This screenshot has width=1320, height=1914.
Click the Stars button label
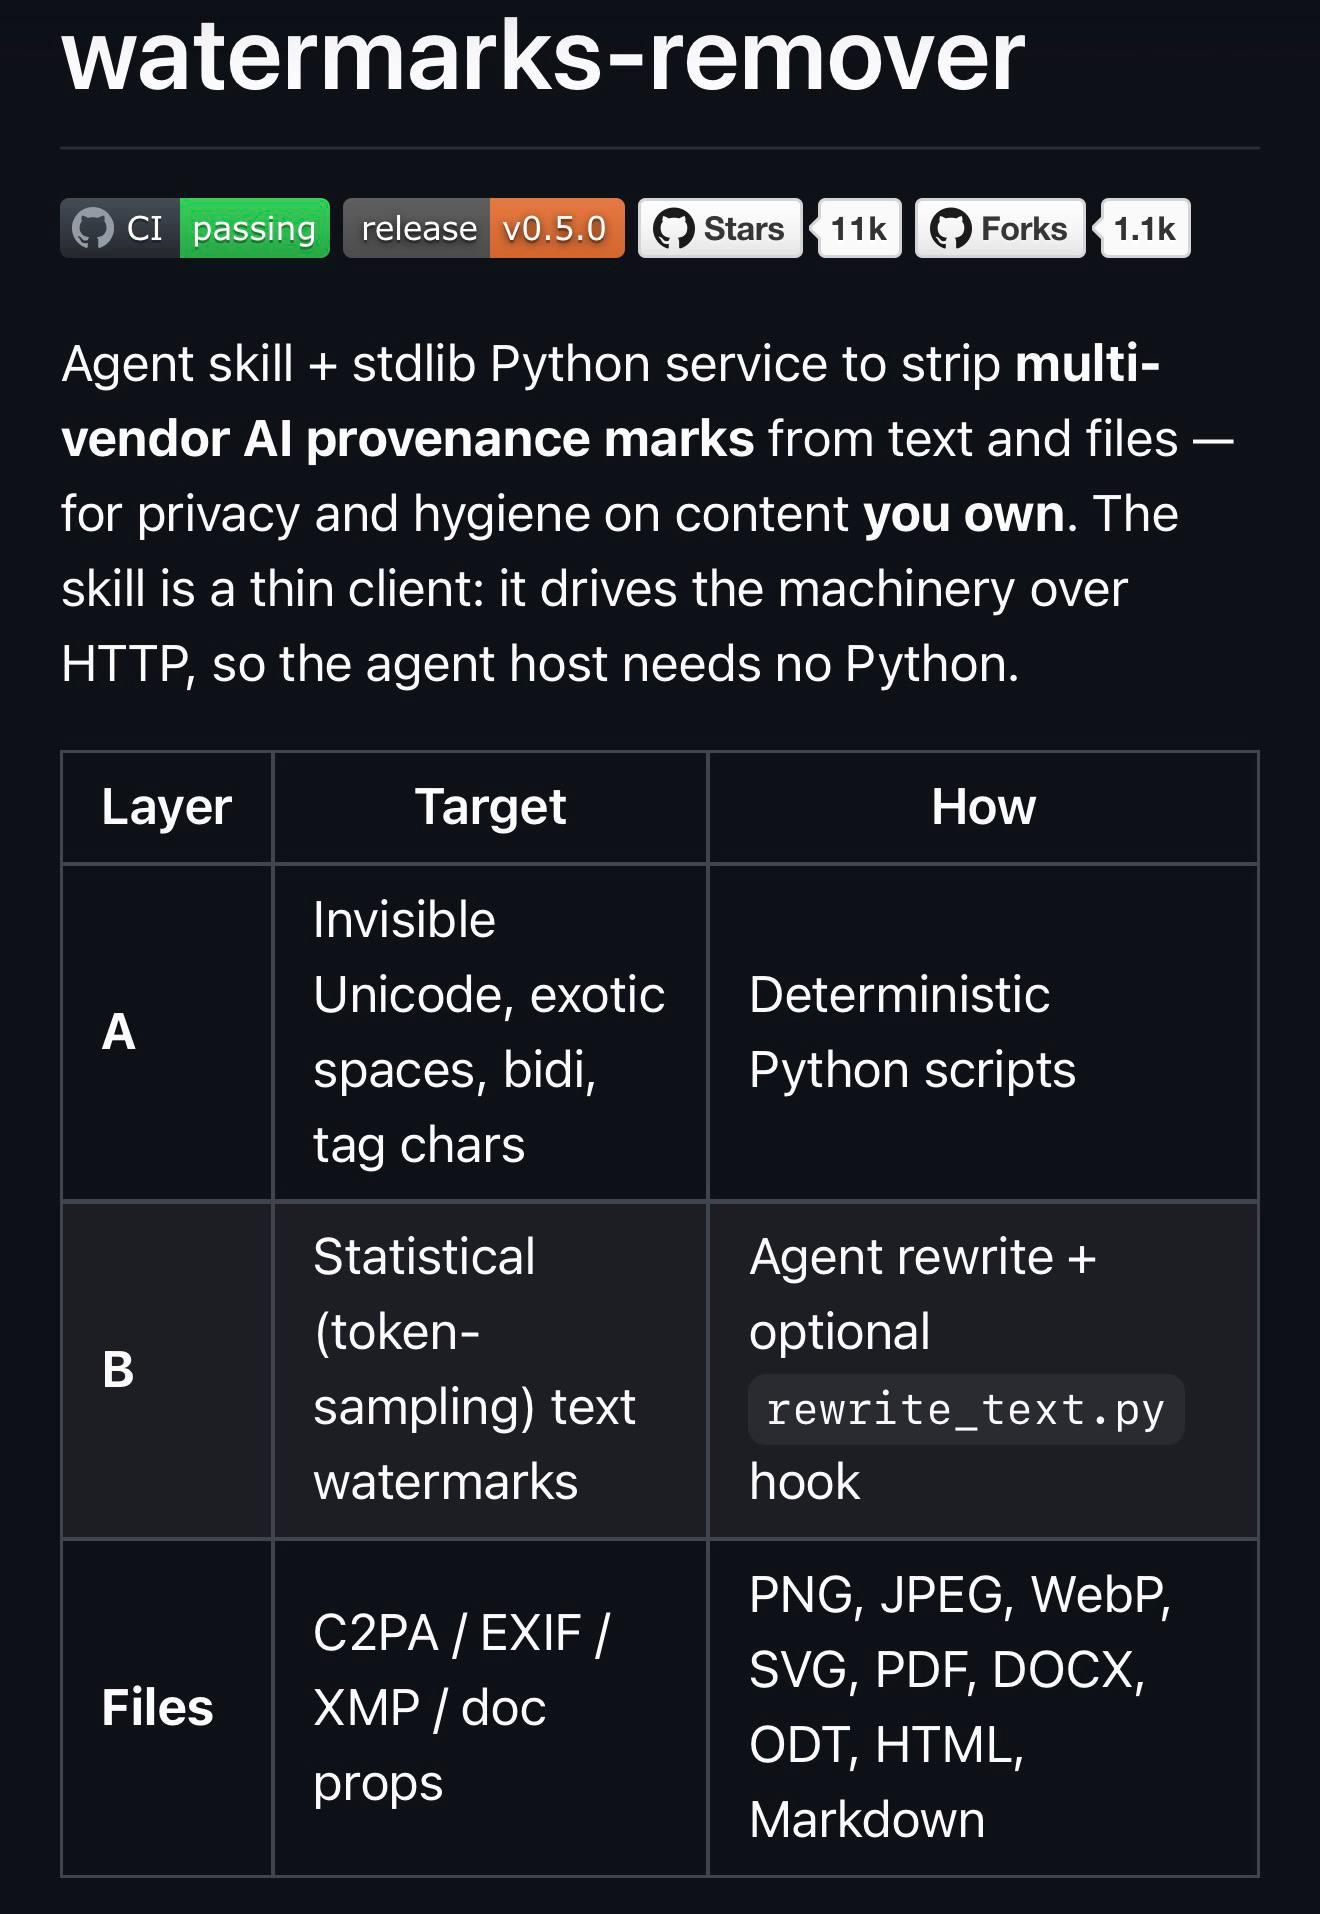[x=744, y=229]
